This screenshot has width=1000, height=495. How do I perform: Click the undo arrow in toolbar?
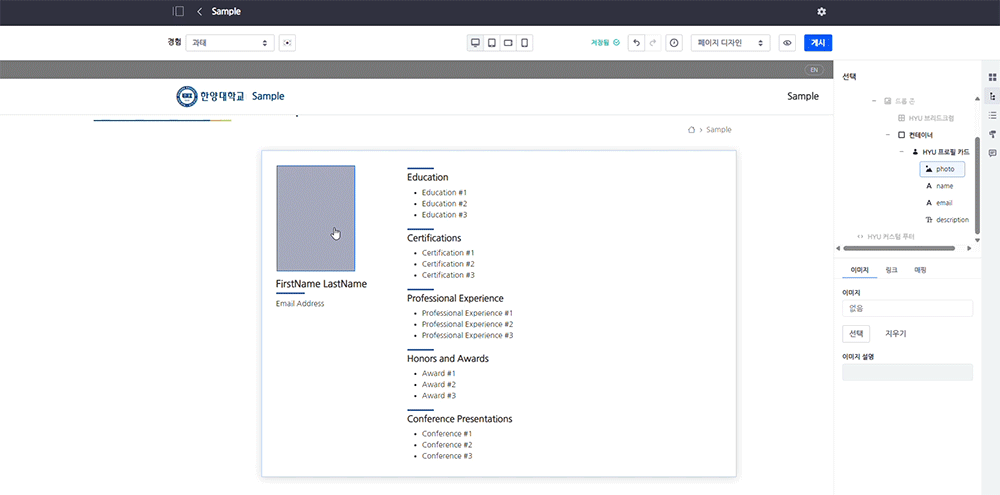click(x=637, y=43)
